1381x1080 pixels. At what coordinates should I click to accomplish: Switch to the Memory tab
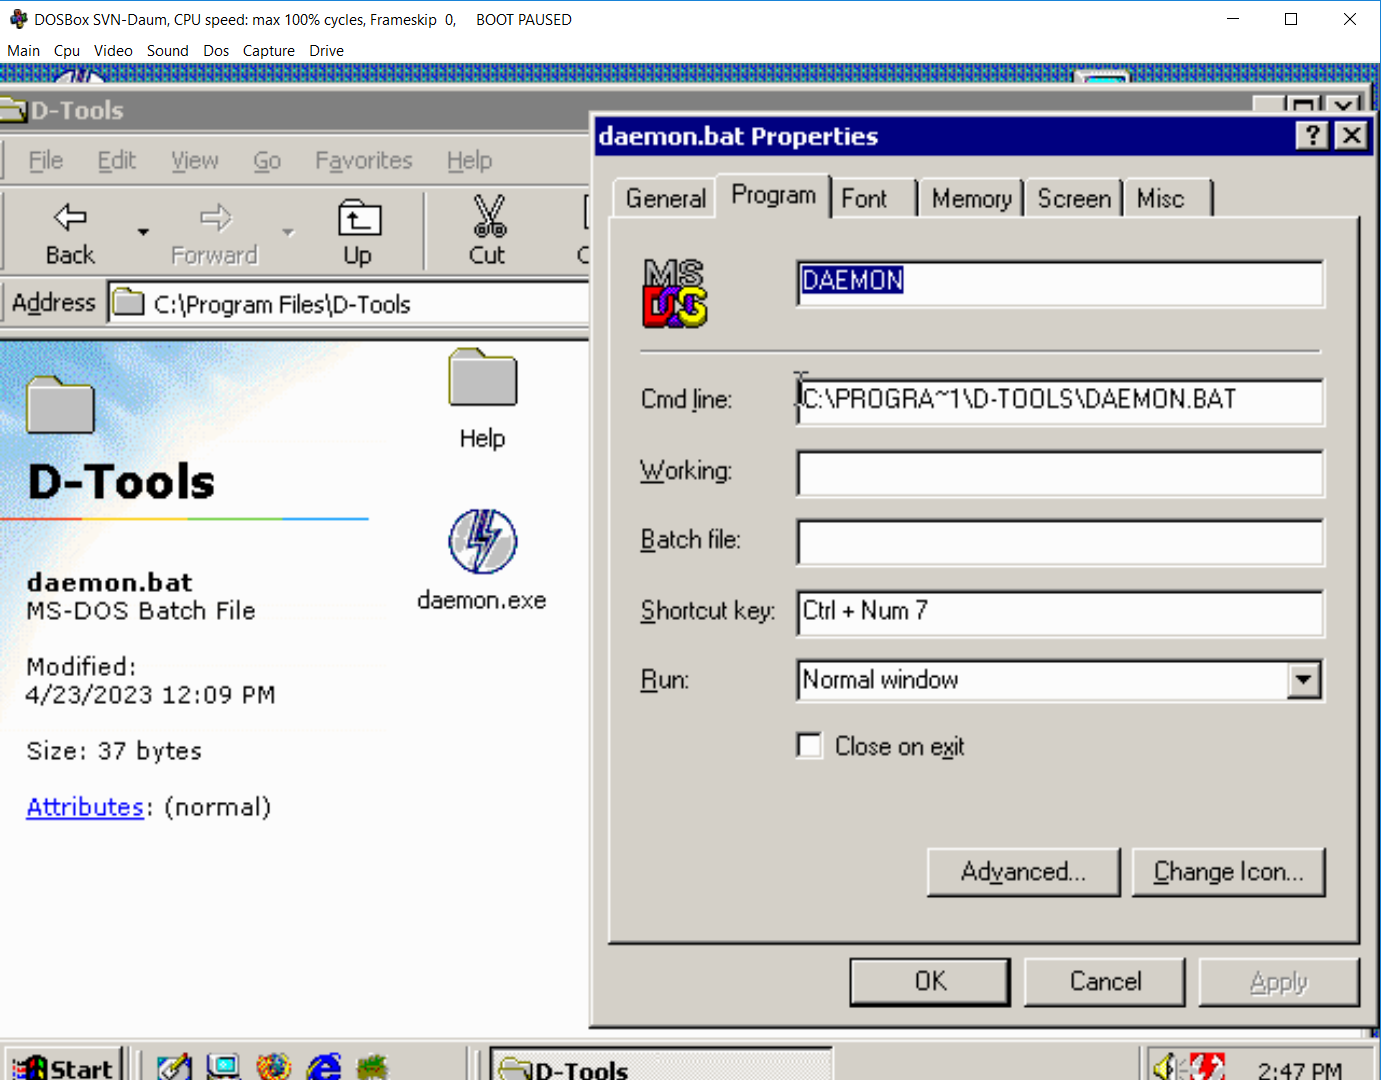click(x=972, y=199)
